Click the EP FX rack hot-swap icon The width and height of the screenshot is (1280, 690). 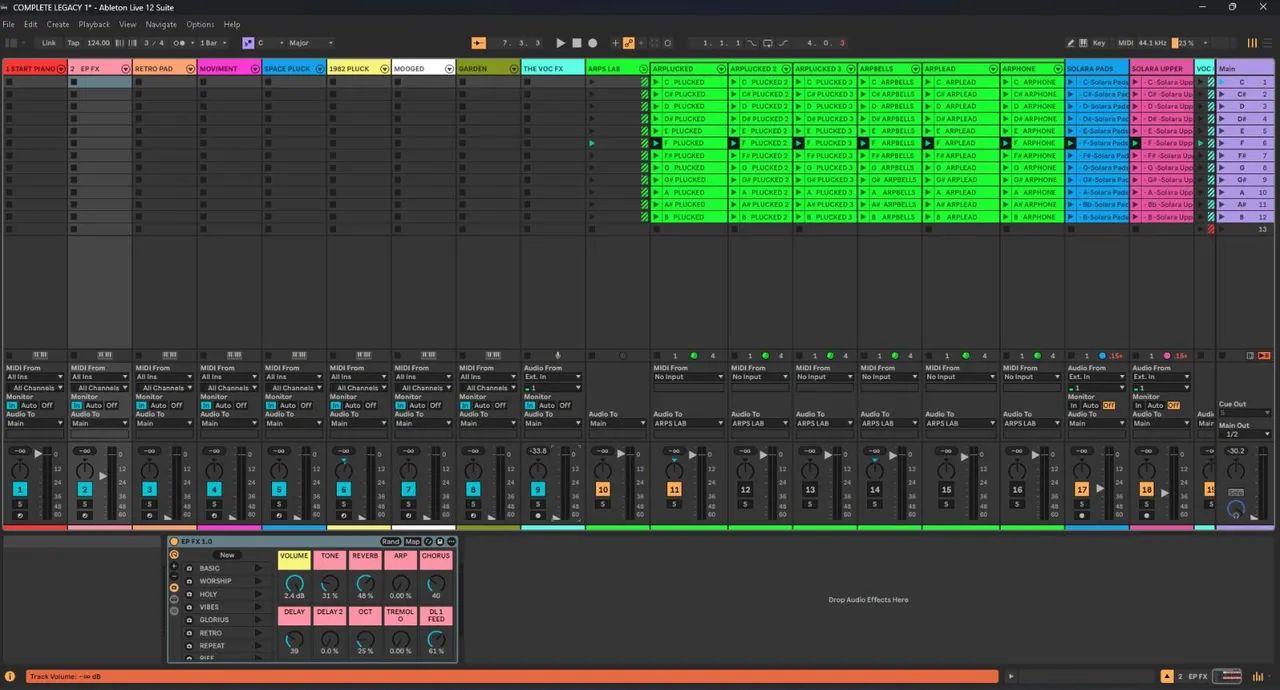tap(430, 541)
